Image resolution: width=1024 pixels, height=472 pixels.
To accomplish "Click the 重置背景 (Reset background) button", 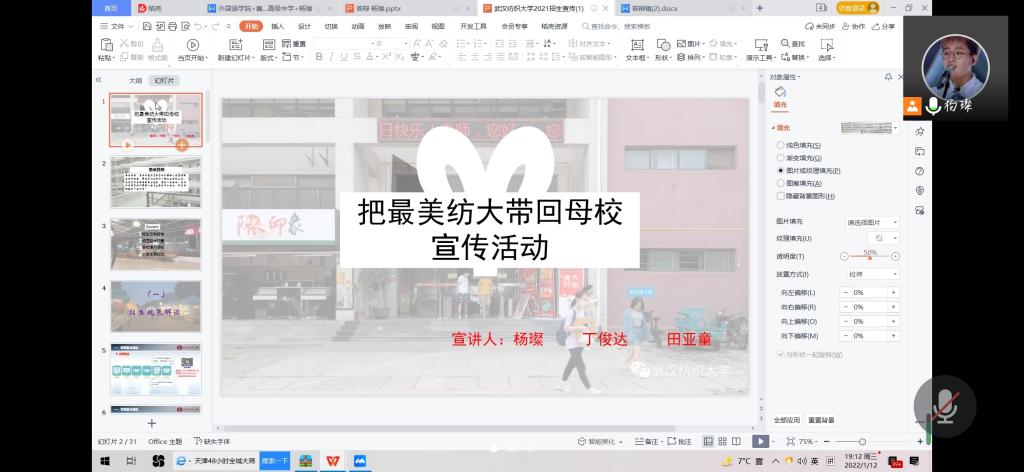I will 821,420.
